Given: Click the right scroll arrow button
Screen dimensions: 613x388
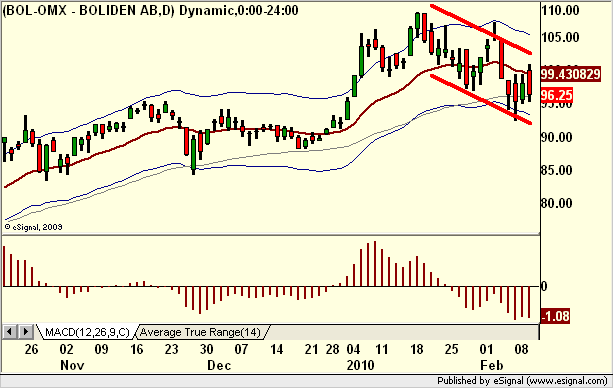Looking at the screenshot, I should click(26, 332).
